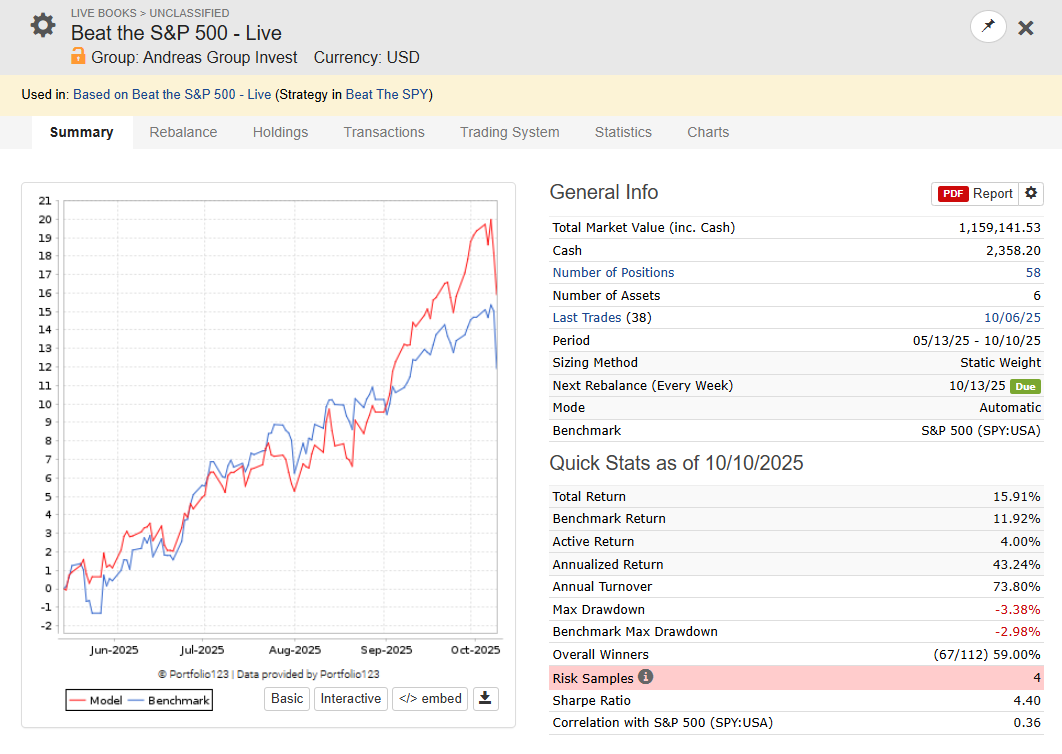1062x754 pixels.
Task: Click the Cash value 2,358.20
Action: click(1013, 250)
